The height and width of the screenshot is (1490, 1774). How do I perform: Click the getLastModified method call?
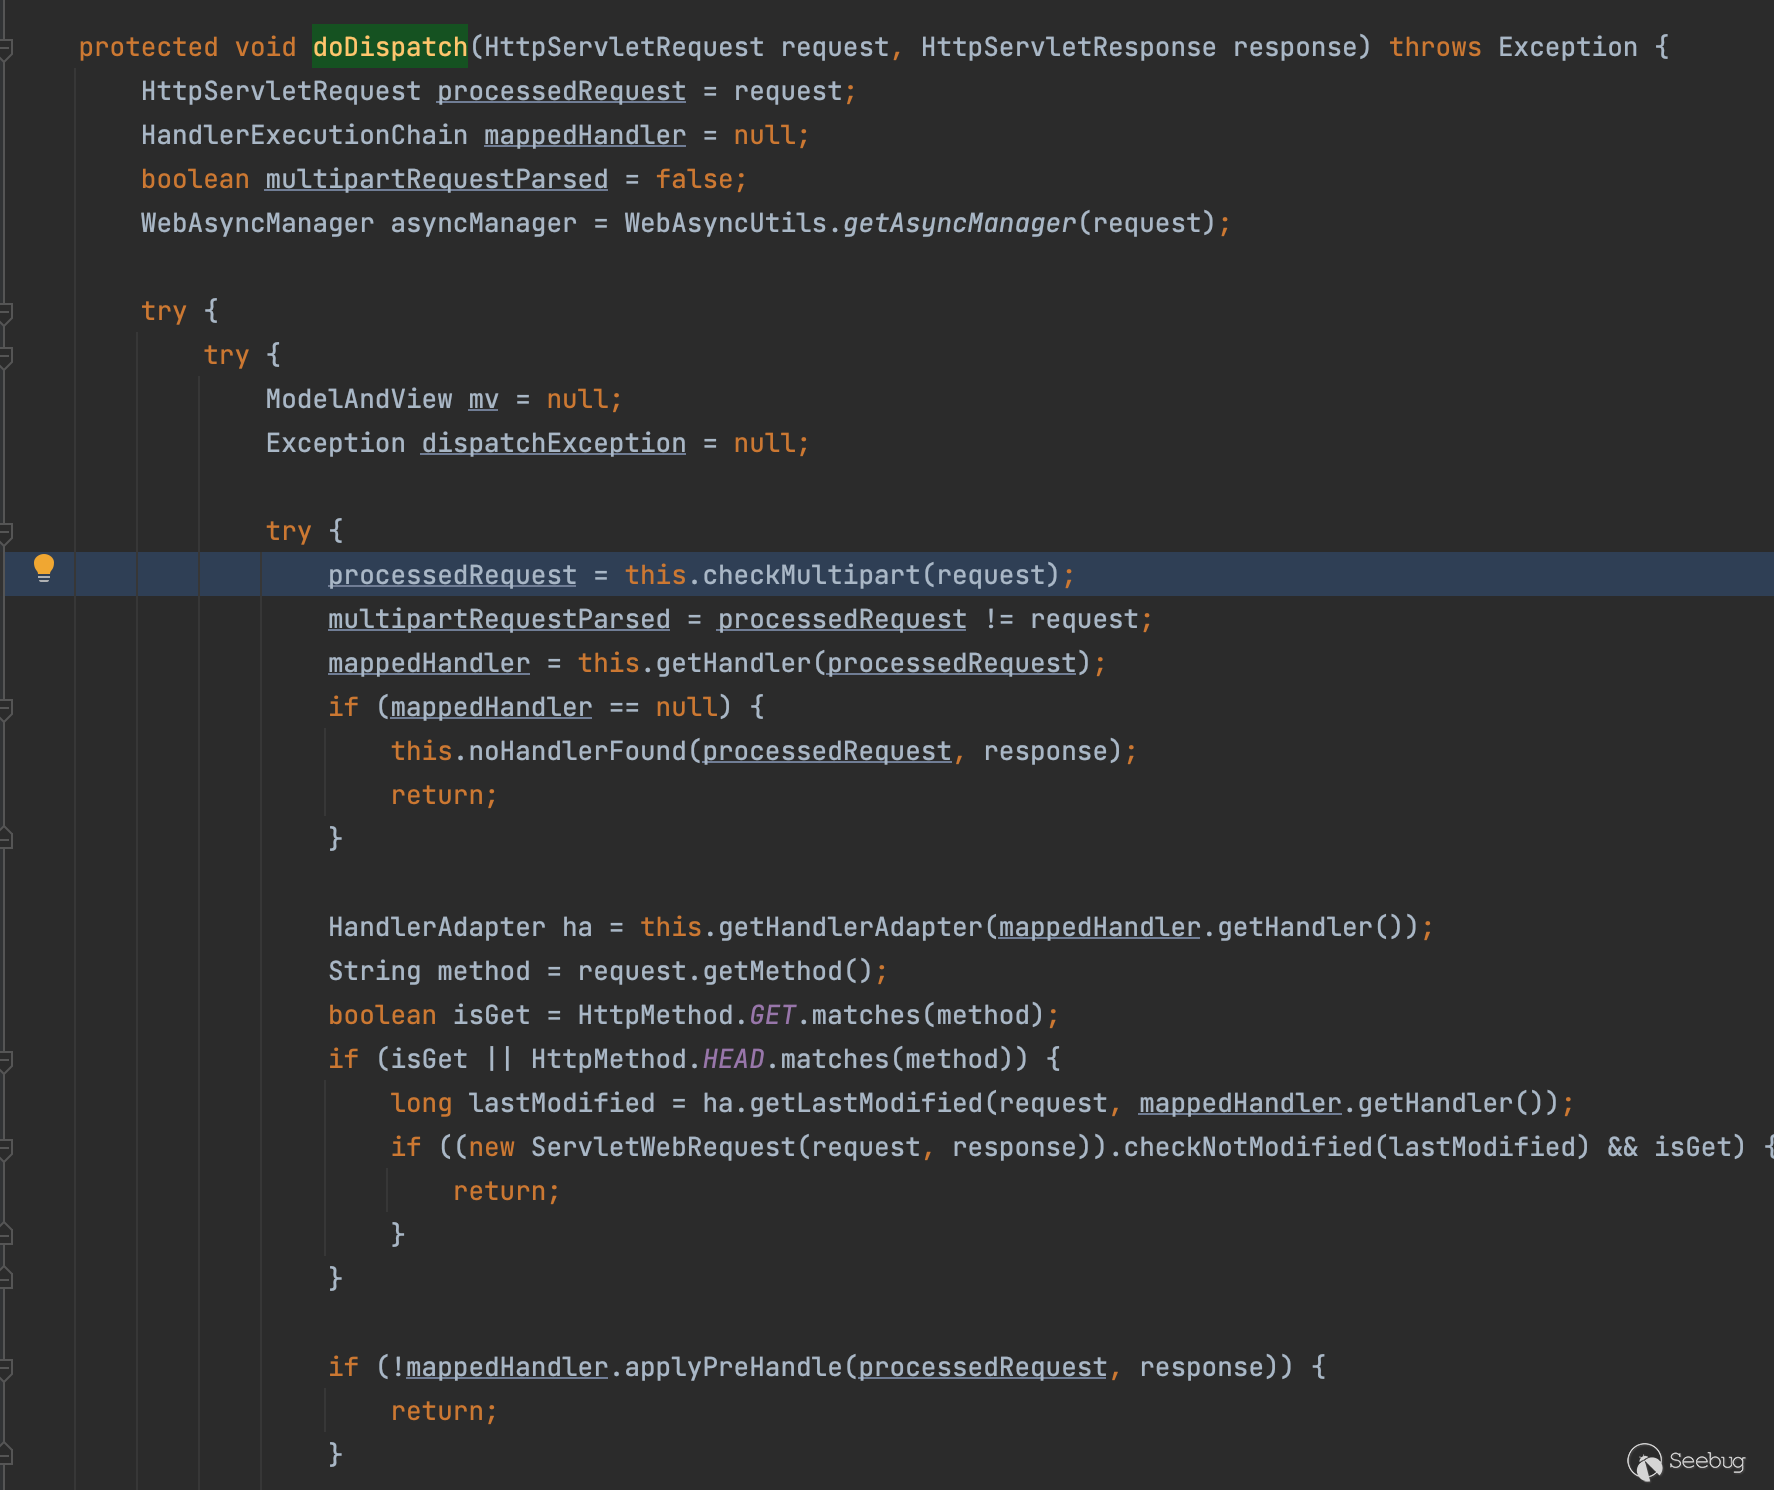tap(866, 1103)
